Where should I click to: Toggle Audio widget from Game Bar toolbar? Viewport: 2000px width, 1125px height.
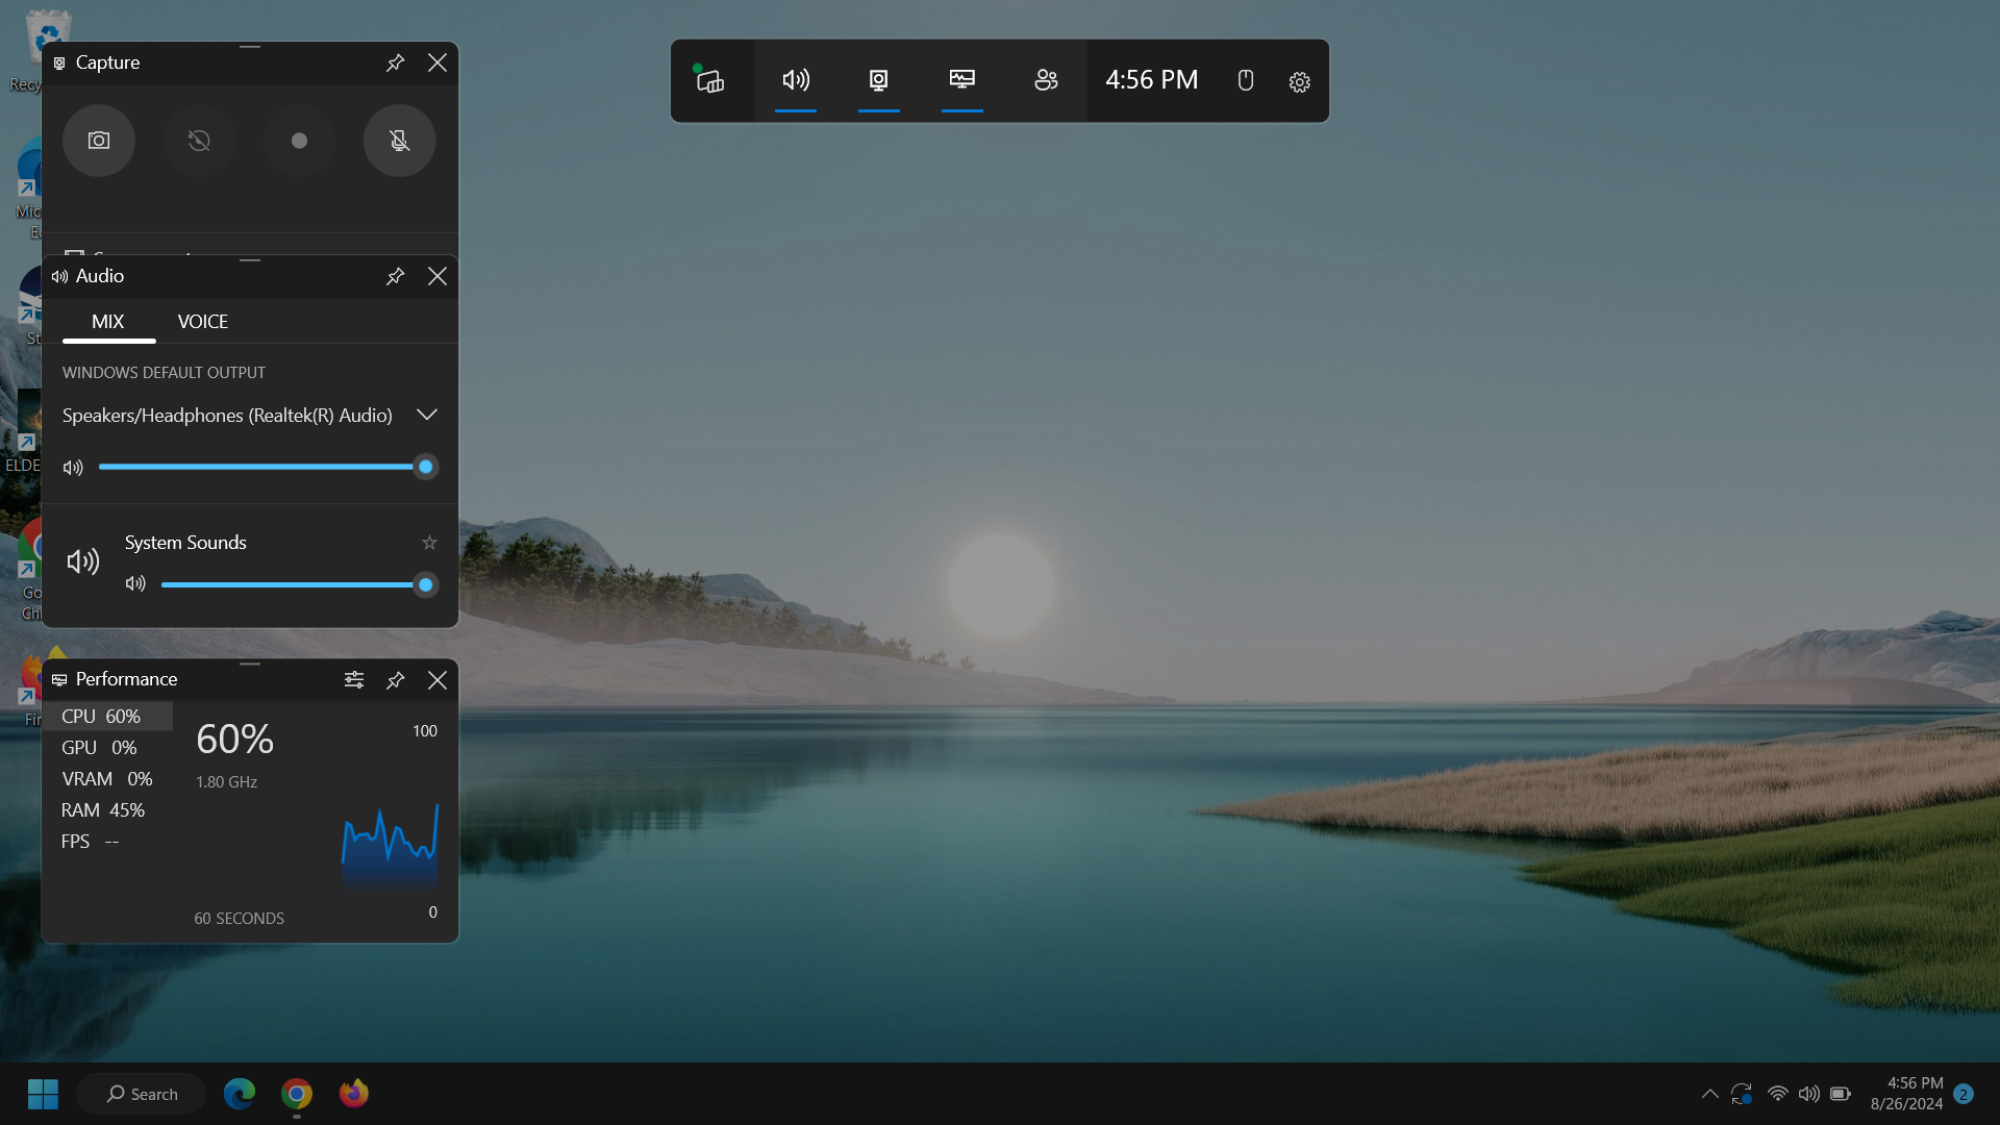click(795, 81)
